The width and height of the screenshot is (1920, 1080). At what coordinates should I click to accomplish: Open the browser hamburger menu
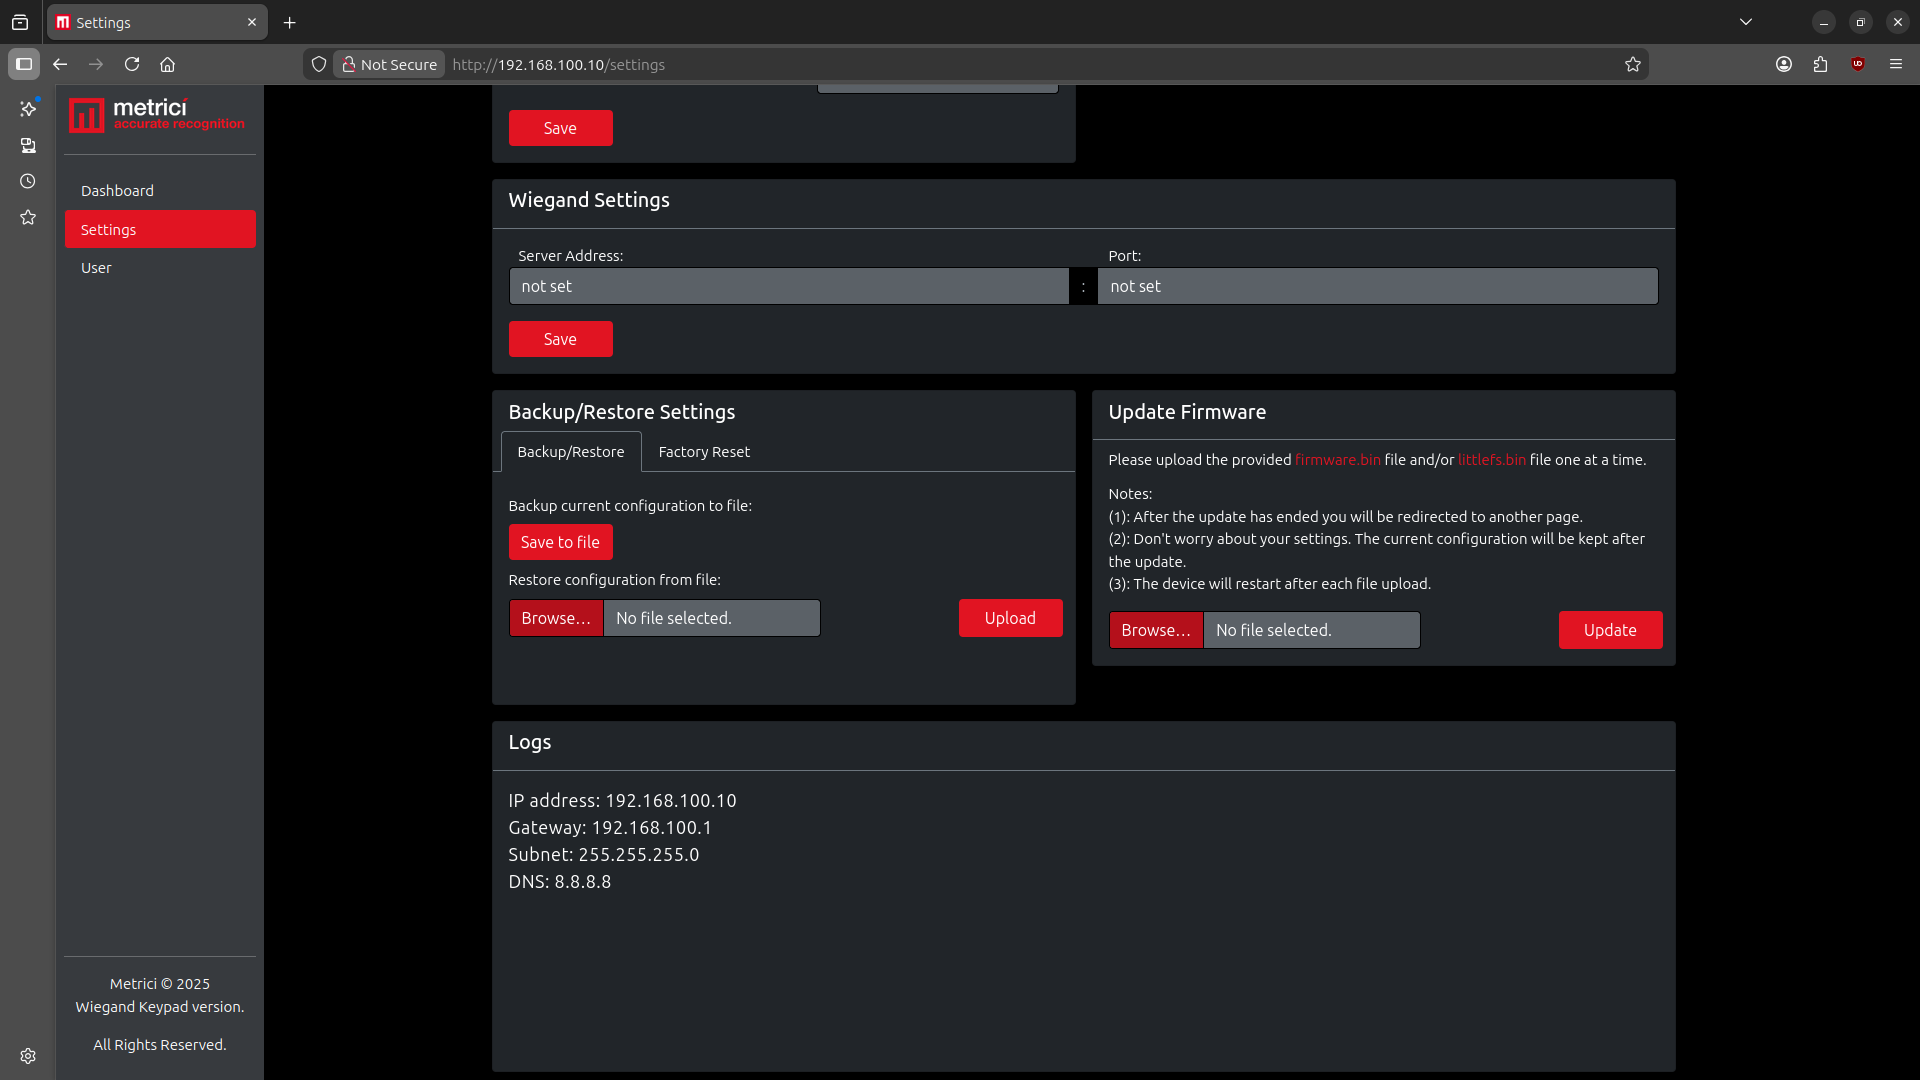1896,64
